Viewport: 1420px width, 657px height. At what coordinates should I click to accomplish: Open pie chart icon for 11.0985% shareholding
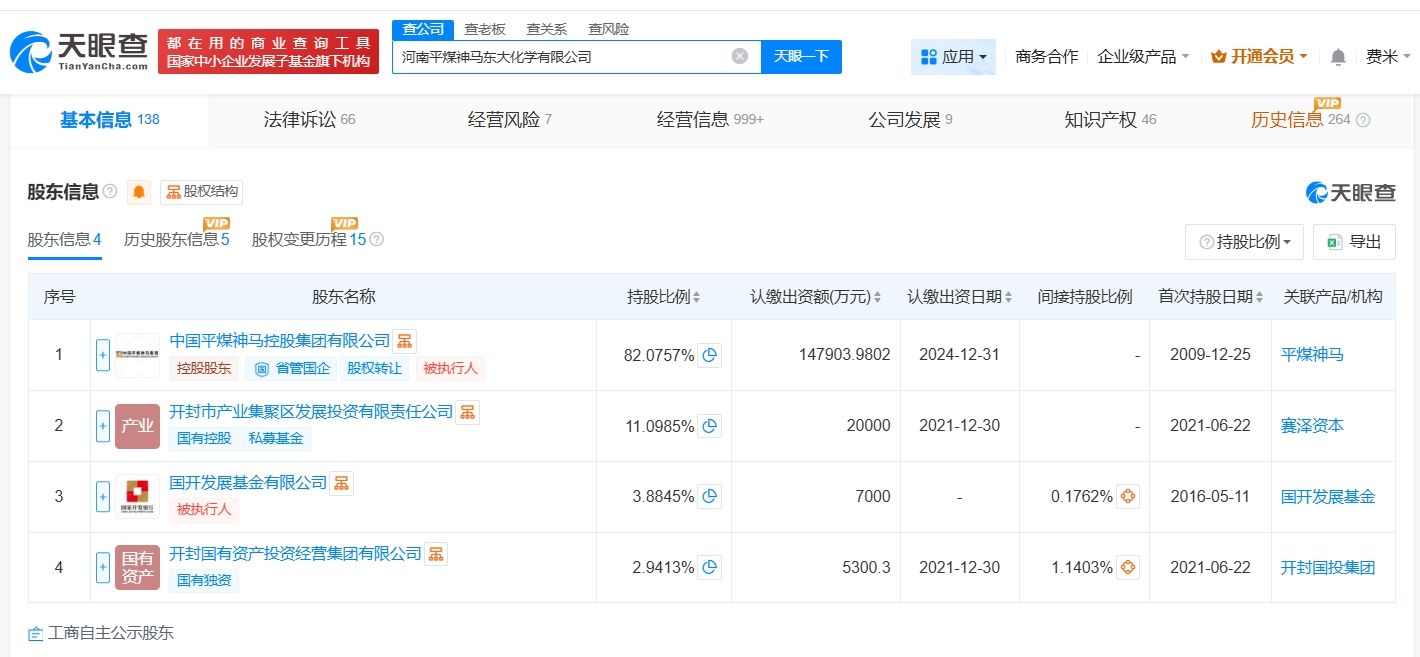click(x=709, y=426)
